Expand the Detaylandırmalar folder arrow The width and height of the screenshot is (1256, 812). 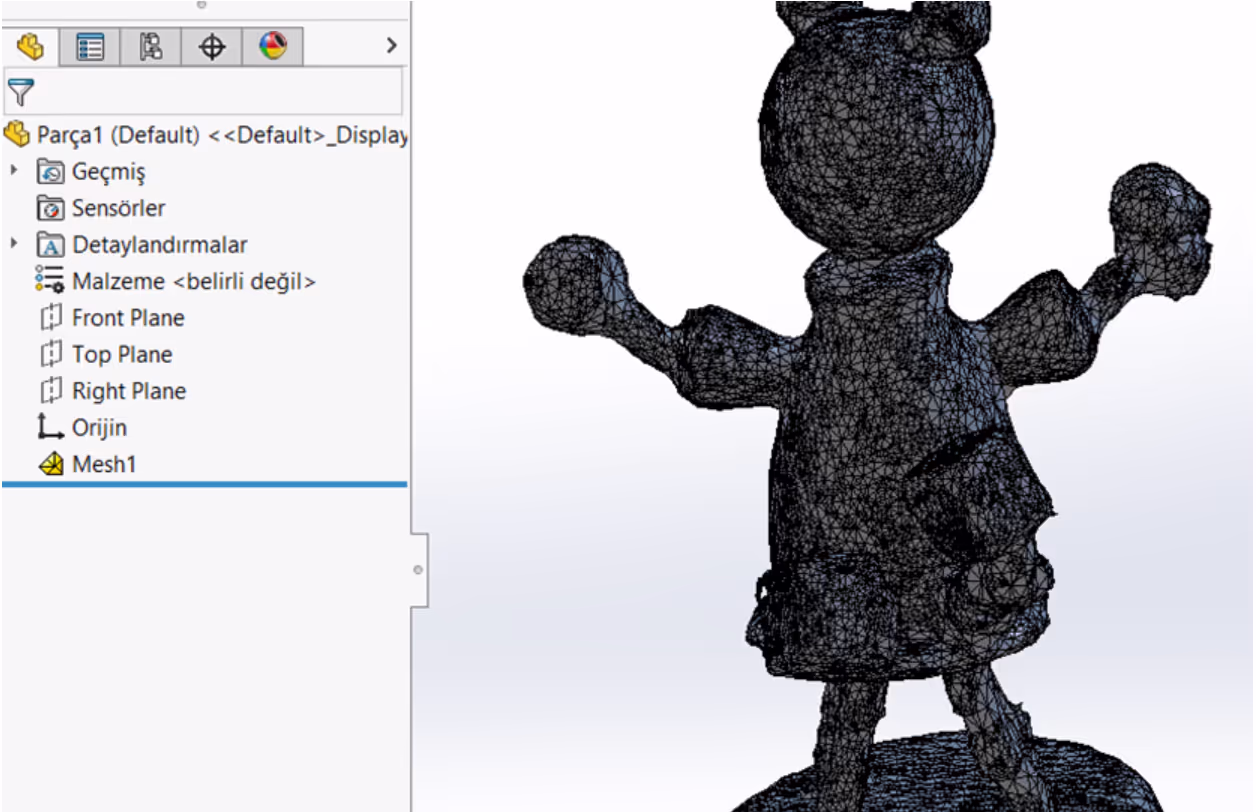(x=14, y=244)
